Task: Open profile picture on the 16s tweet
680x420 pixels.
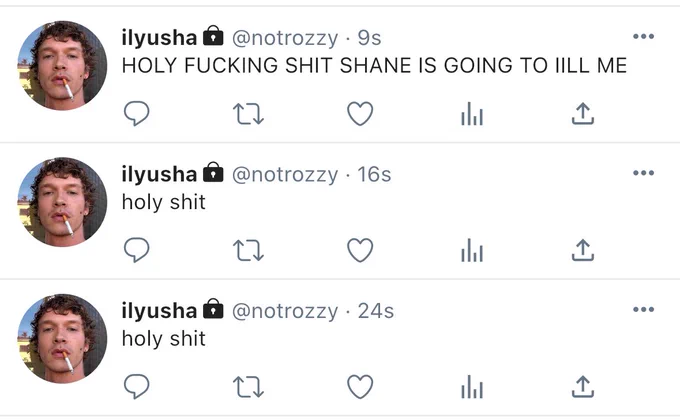Action: pos(62,202)
